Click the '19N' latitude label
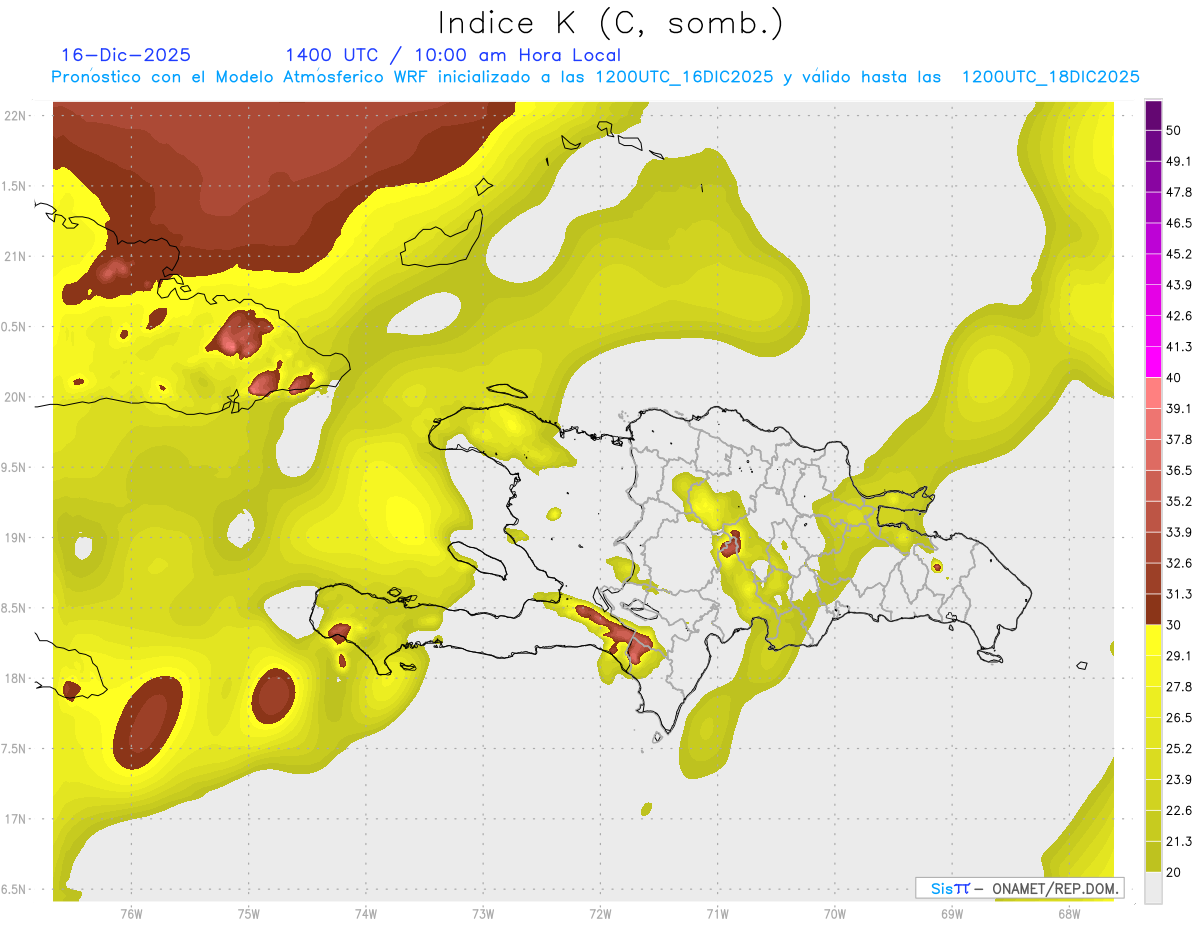This screenshot has height=927, width=1200. (x=15, y=538)
